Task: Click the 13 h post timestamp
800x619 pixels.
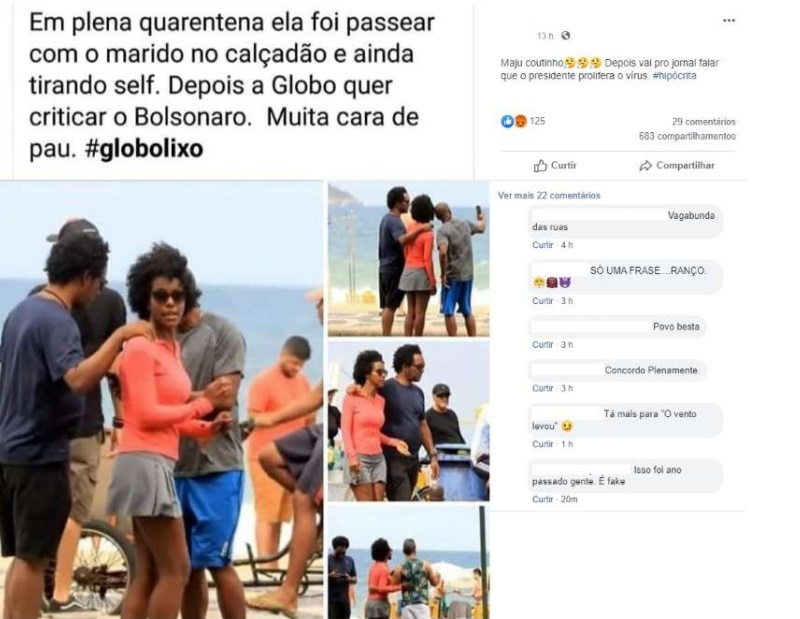Action: [x=544, y=36]
